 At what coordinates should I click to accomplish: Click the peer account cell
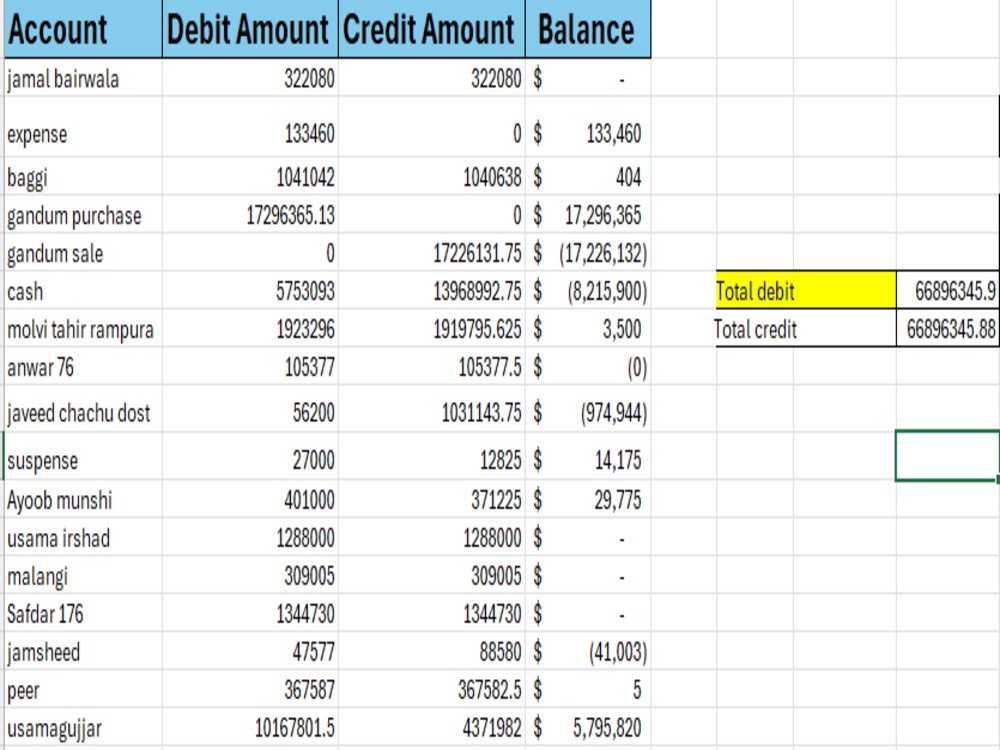pos(83,689)
